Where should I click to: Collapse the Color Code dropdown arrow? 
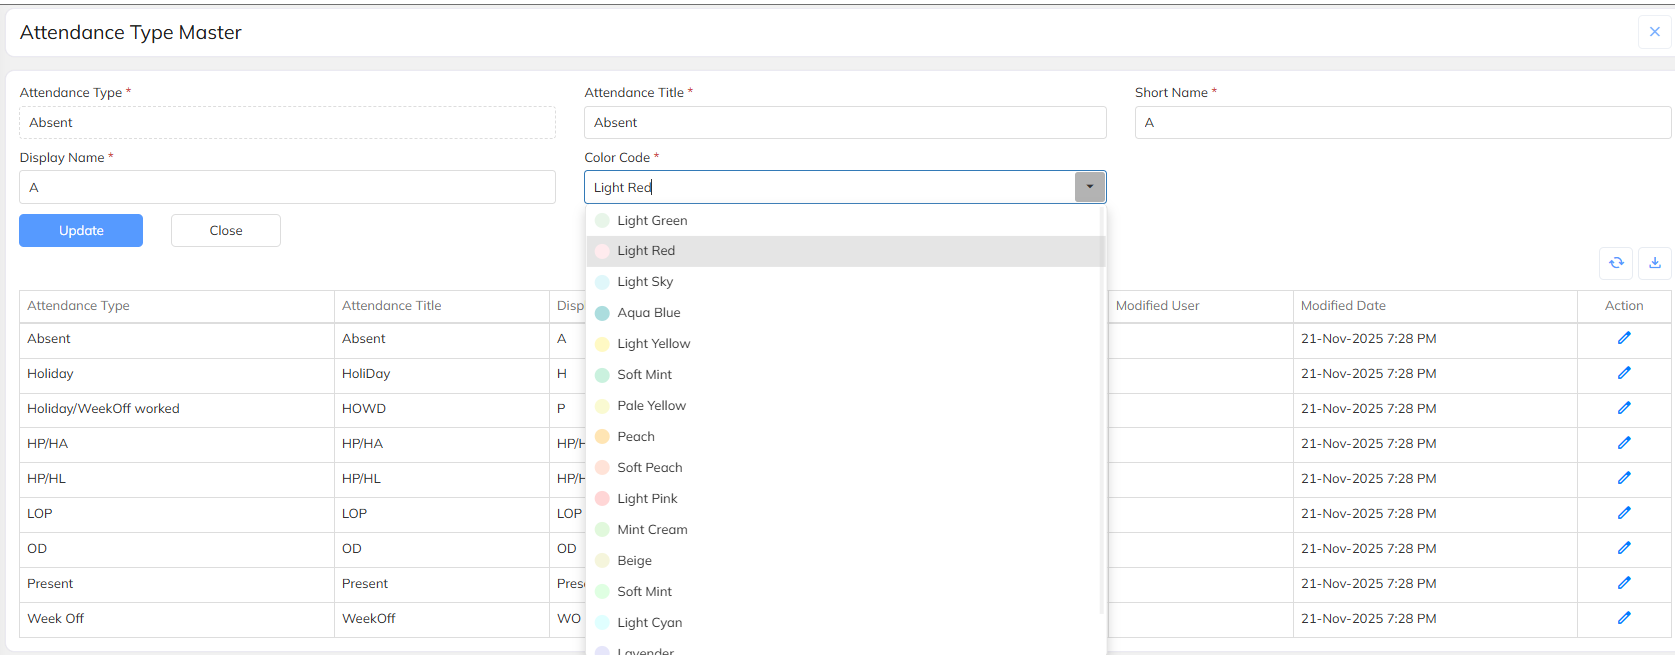pyautogui.click(x=1090, y=187)
